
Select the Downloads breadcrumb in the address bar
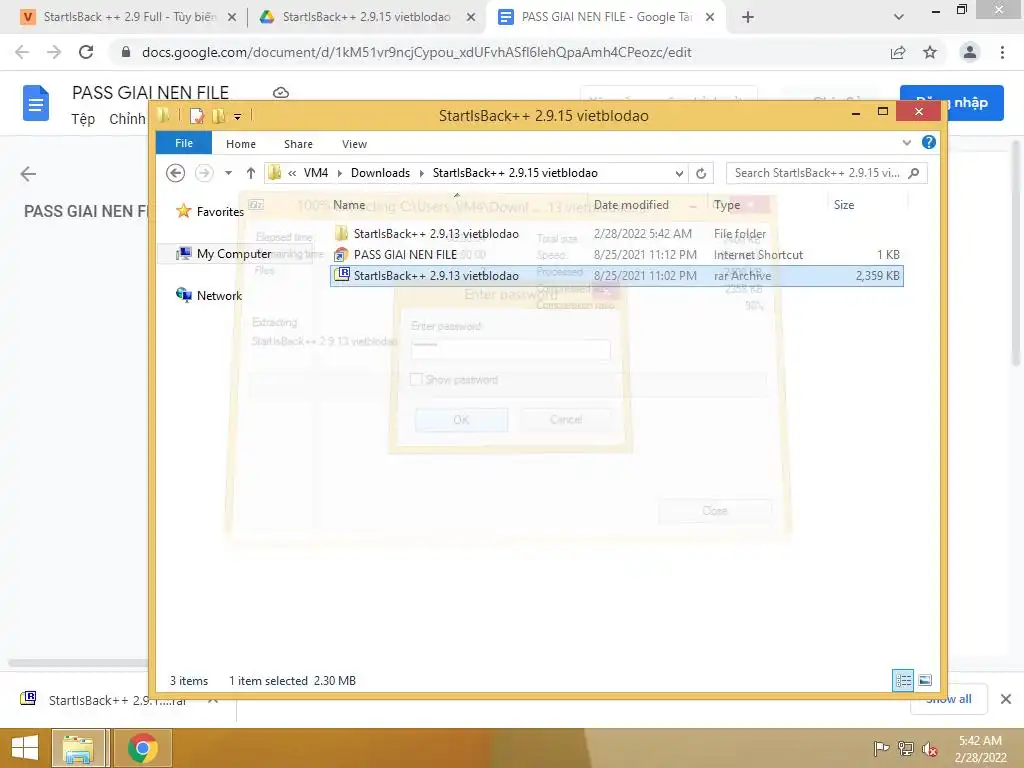[x=380, y=173]
